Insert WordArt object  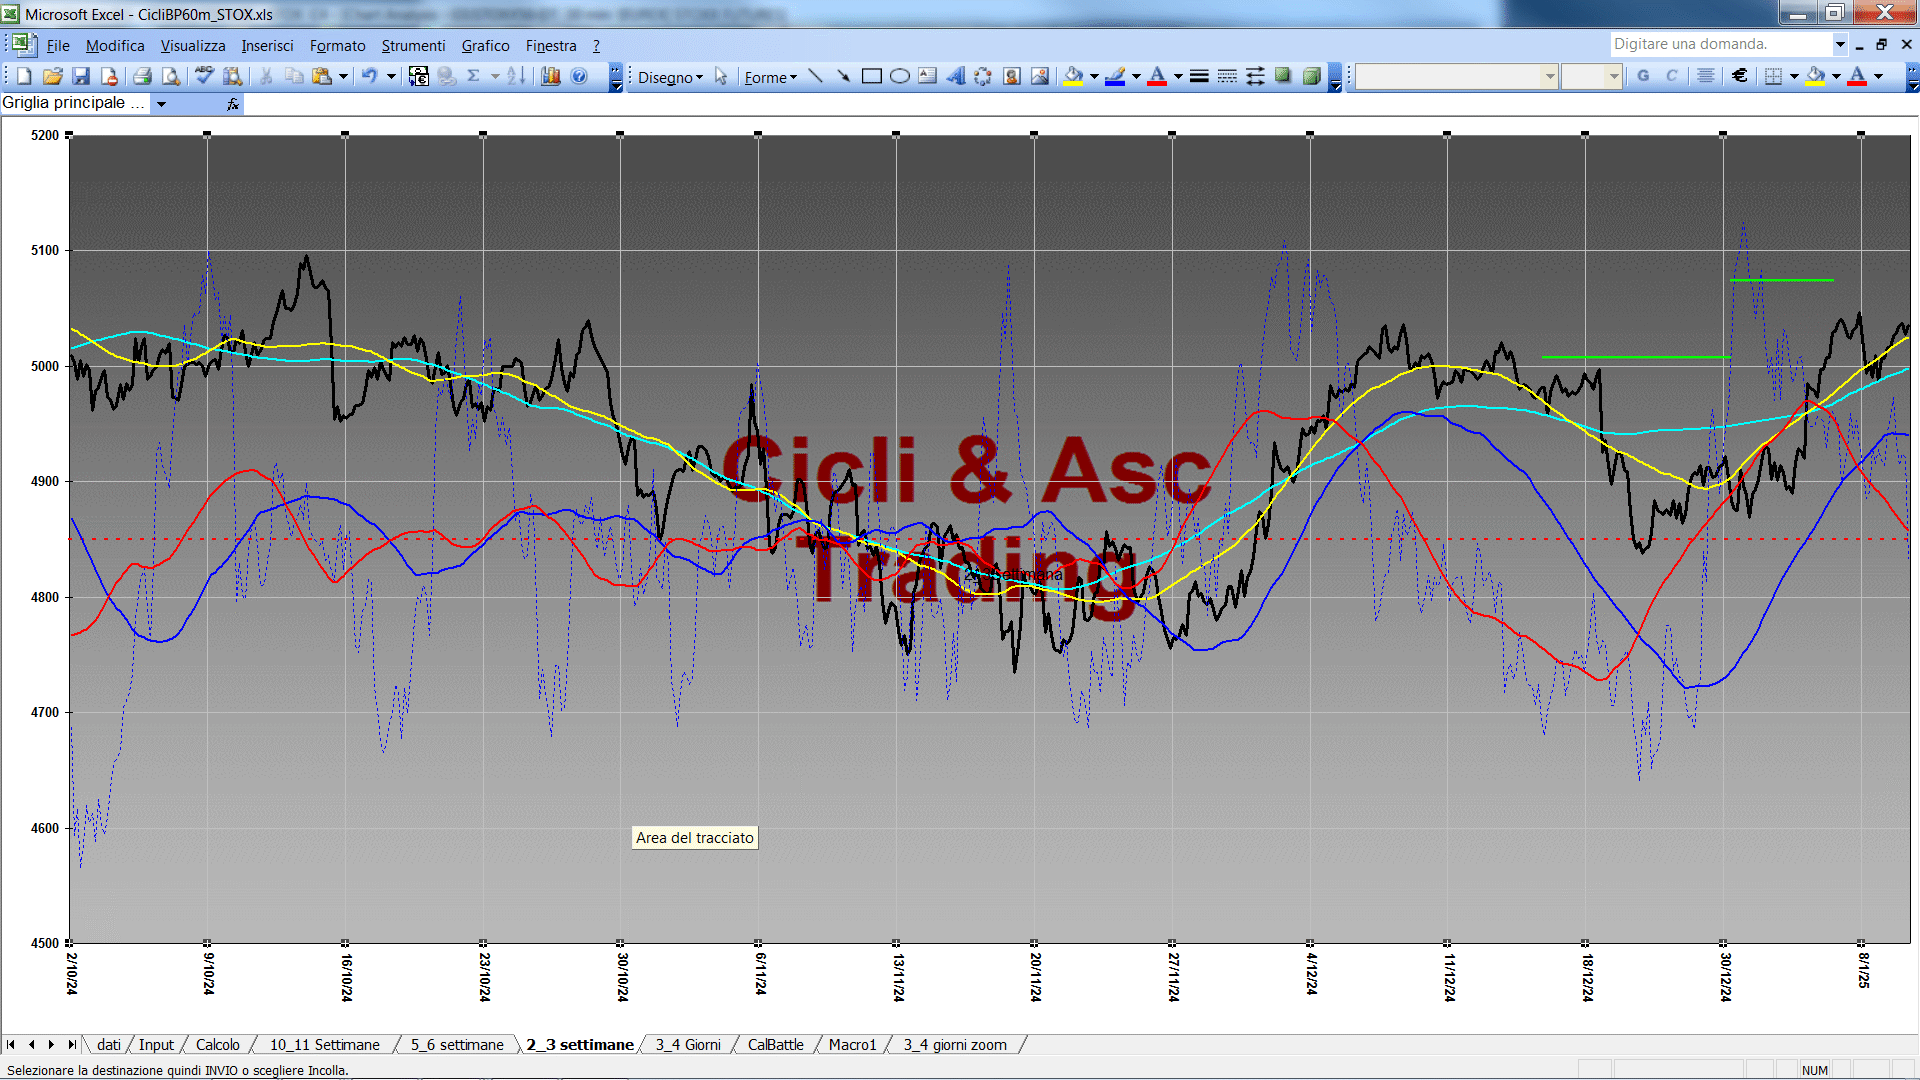(x=955, y=76)
